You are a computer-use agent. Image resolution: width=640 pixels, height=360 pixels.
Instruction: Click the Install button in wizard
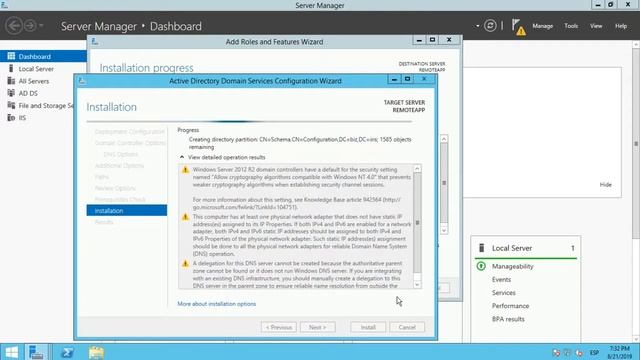tap(368, 327)
